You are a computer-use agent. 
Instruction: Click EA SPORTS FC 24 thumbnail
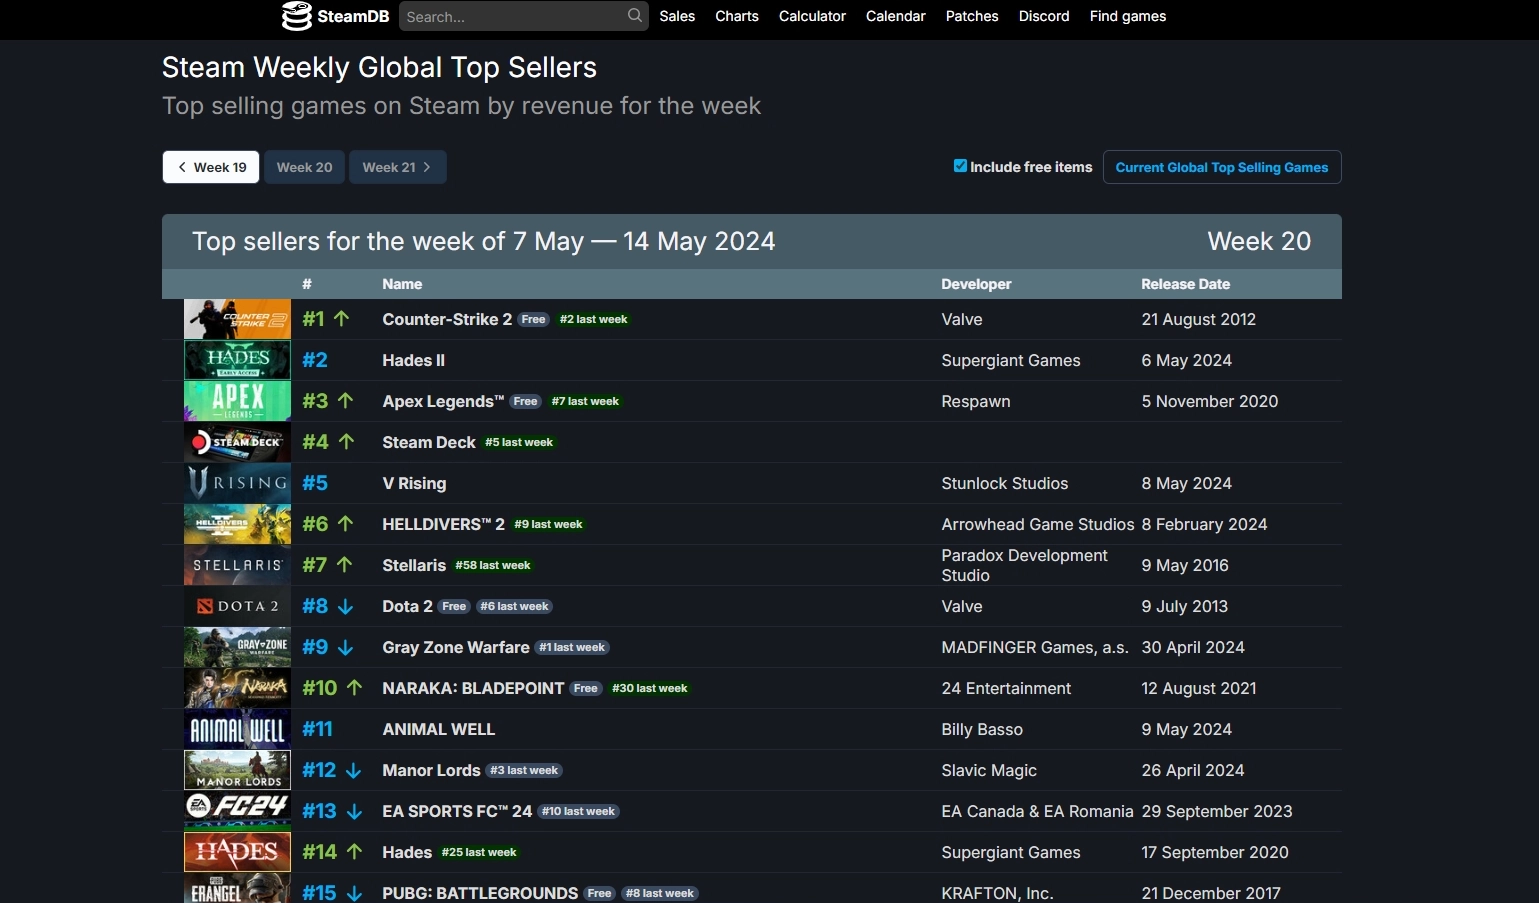pos(237,811)
